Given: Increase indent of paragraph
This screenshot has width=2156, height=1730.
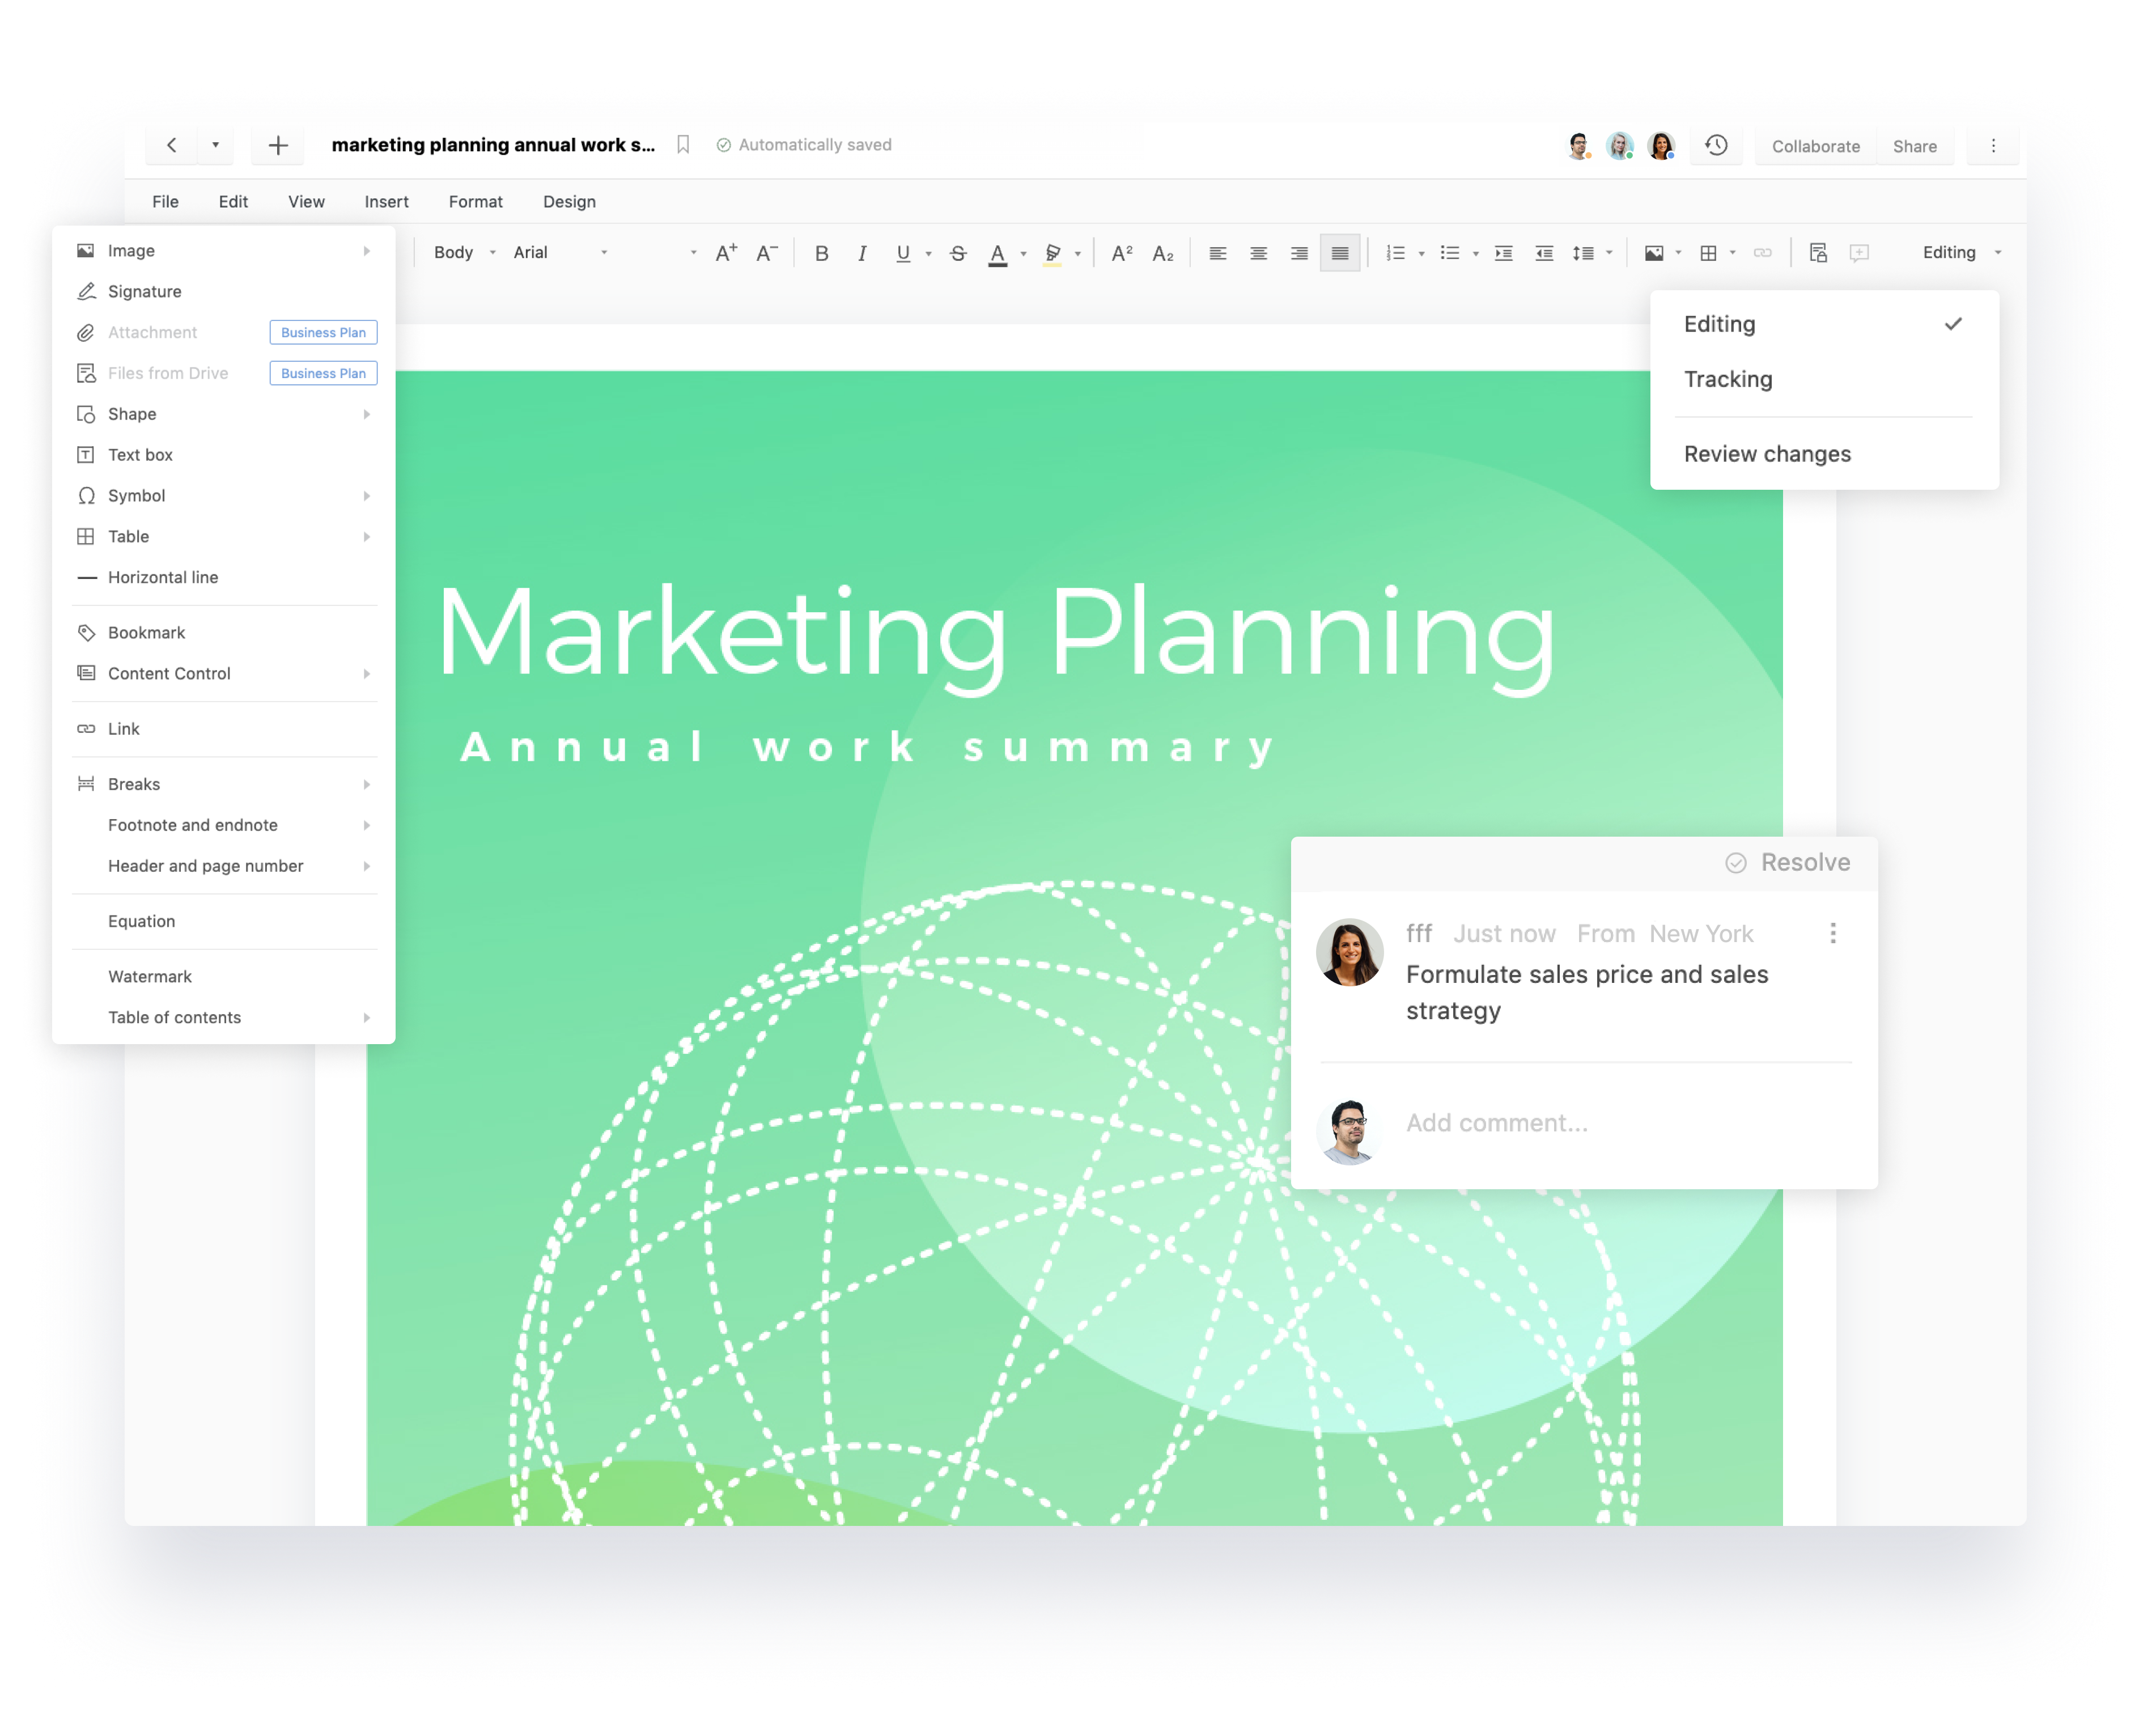Looking at the screenshot, I should 1503,253.
